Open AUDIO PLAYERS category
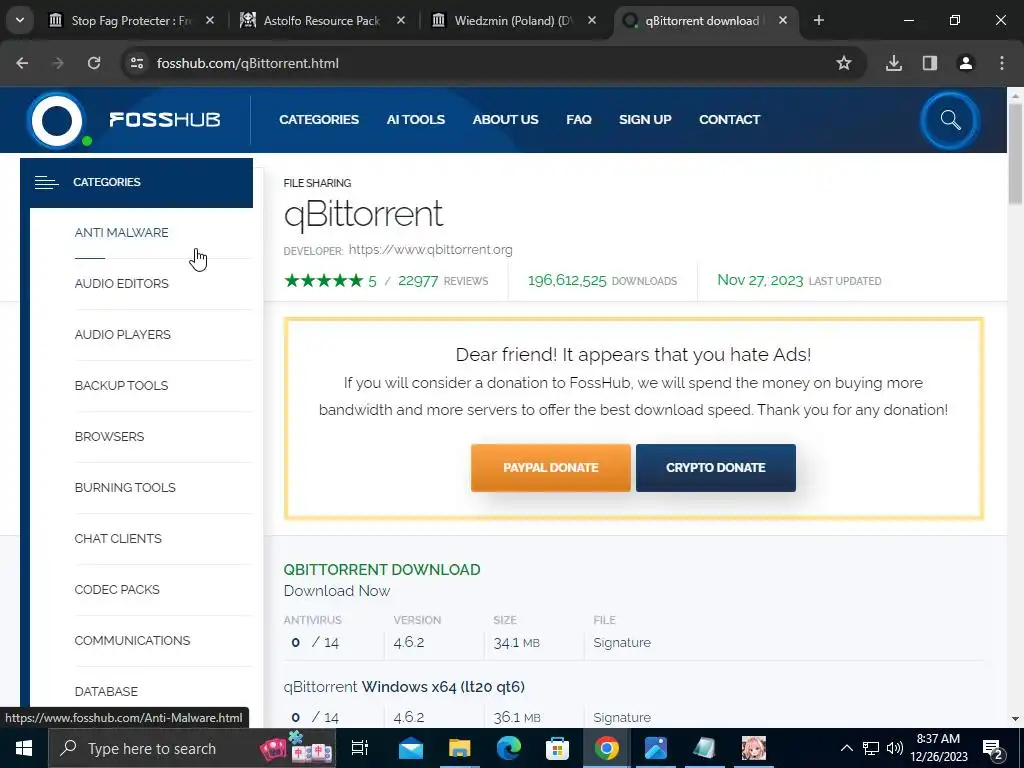The width and height of the screenshot is (1024, 768). click(123, 334)
